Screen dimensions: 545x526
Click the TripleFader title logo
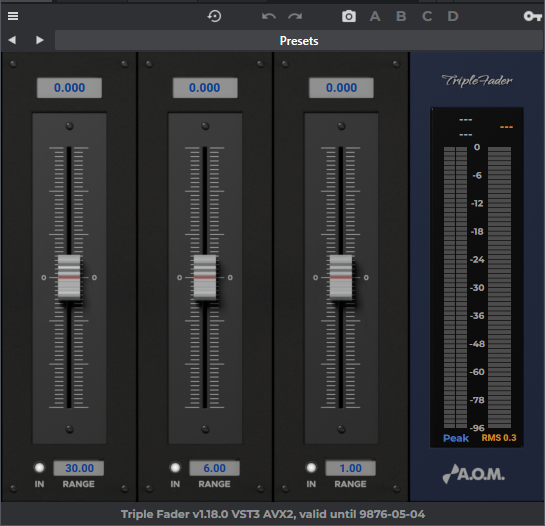[x=477, y=81]
